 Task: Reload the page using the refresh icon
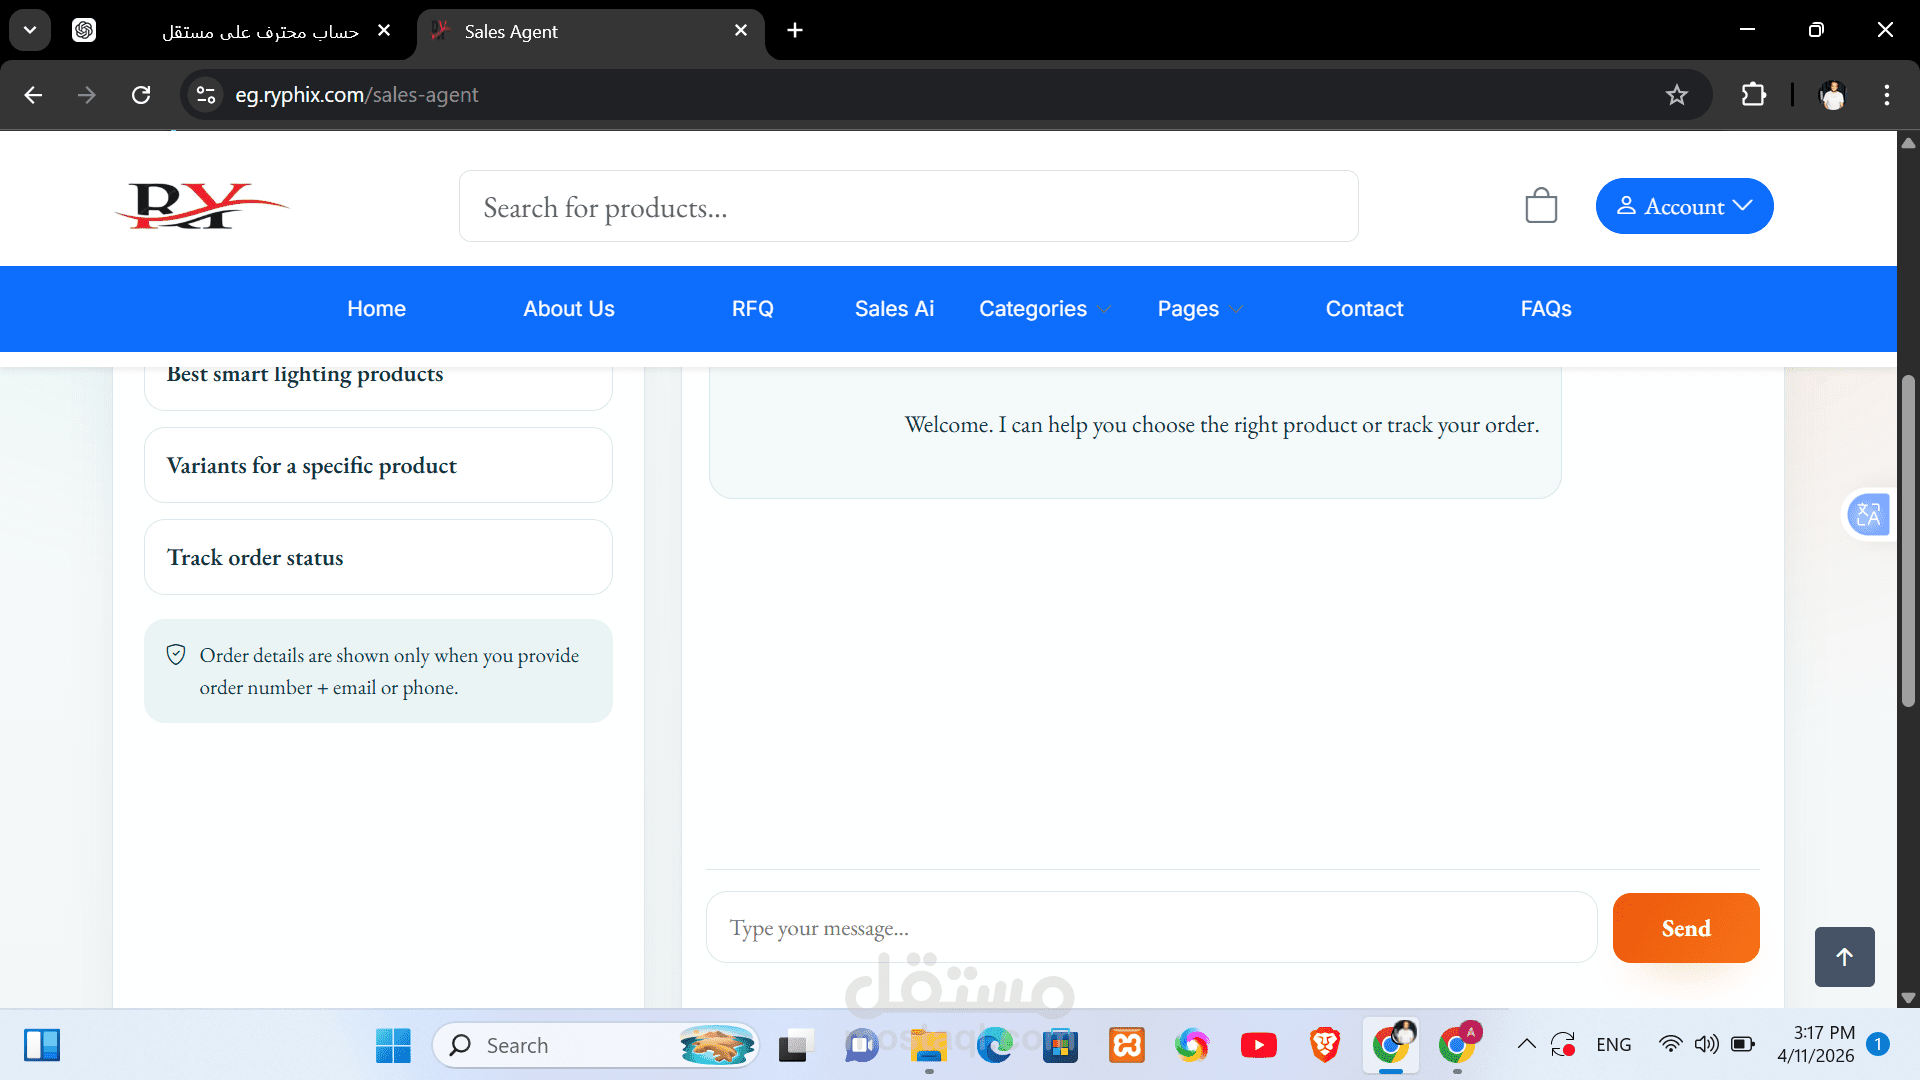[141, 95]
